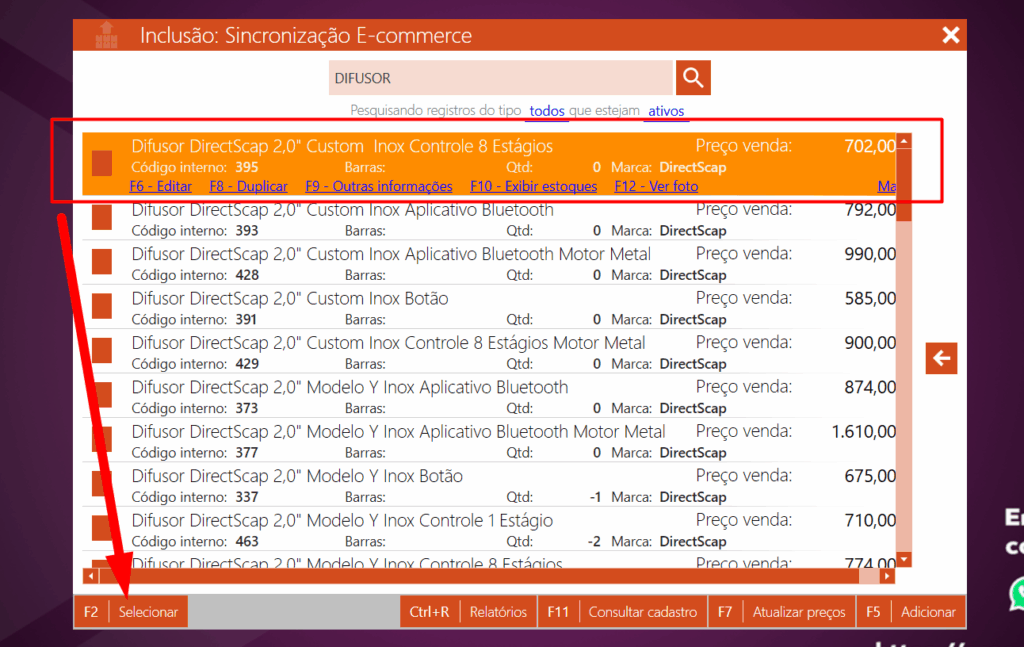Click scroll down arrow of list
The image size is (1024, 647).
click(904, 559)
